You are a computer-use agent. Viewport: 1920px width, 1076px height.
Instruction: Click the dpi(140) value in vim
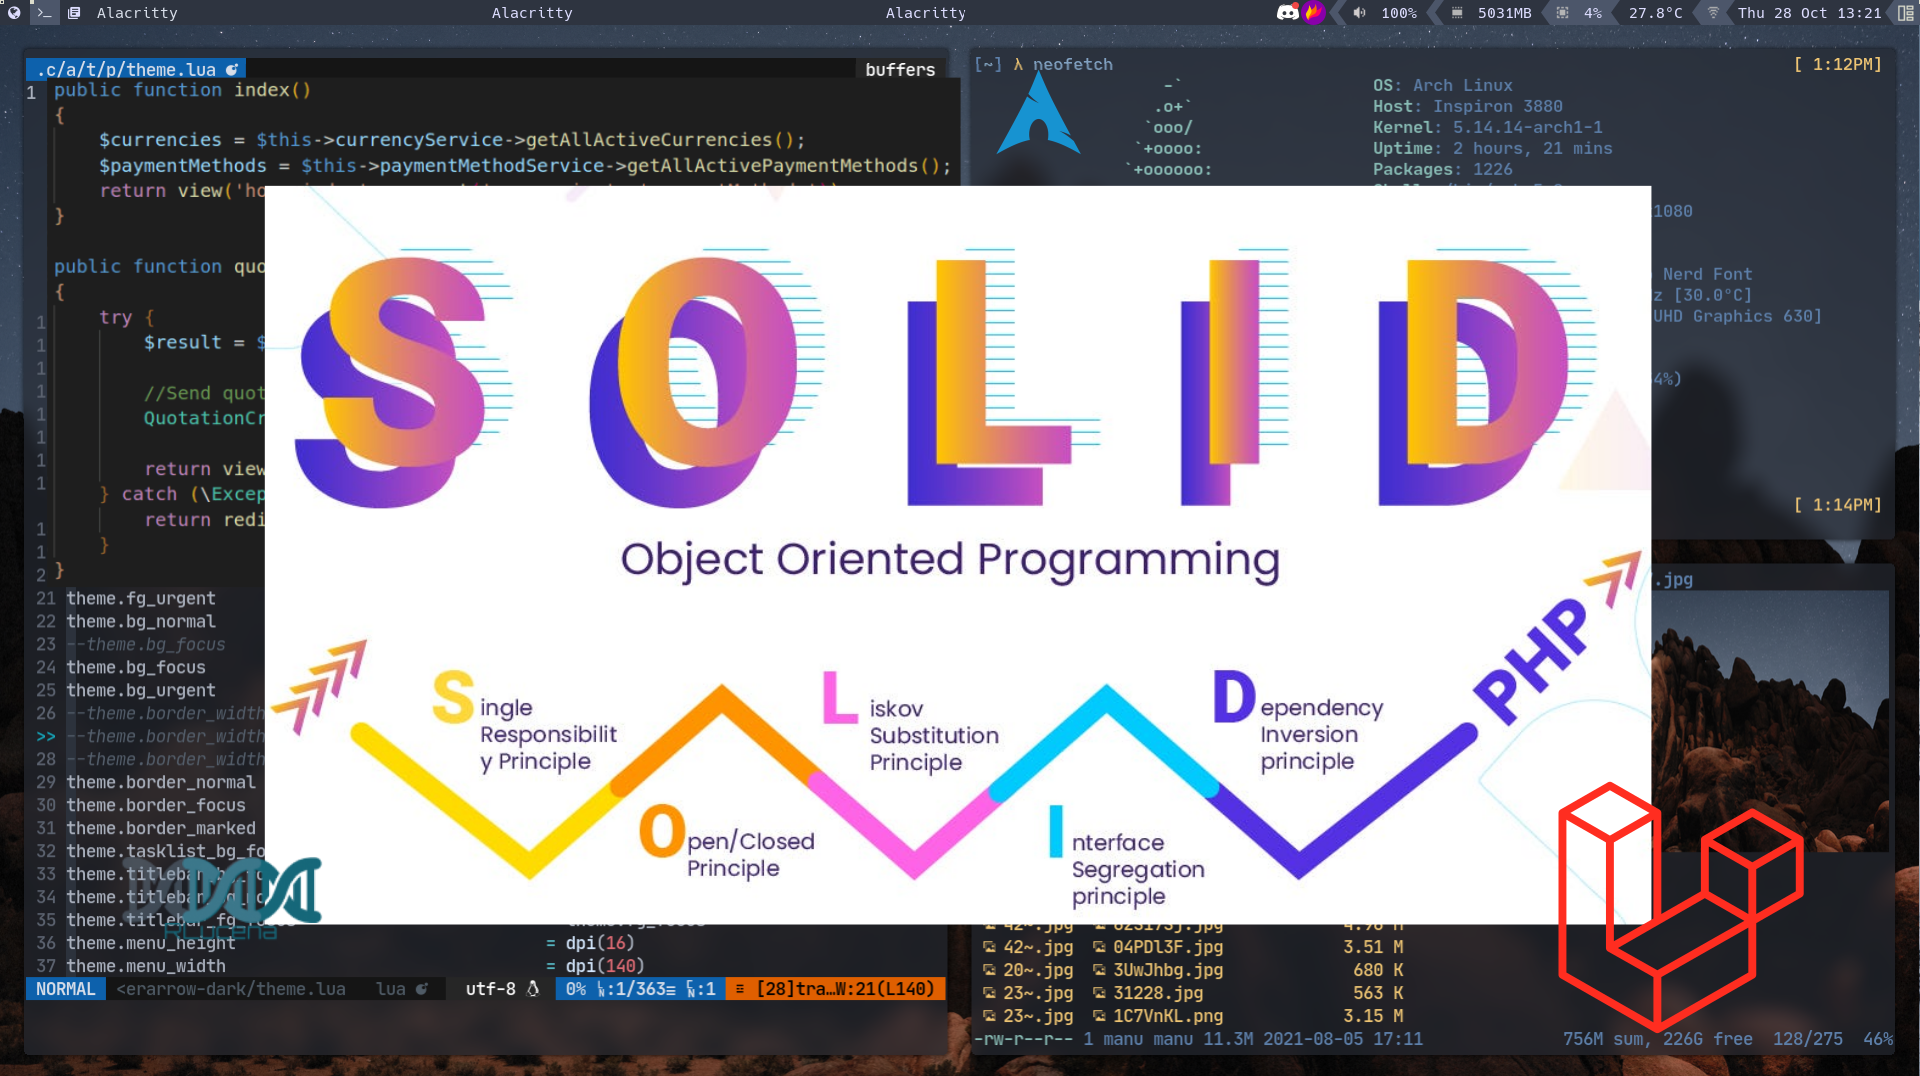[604, 967]
